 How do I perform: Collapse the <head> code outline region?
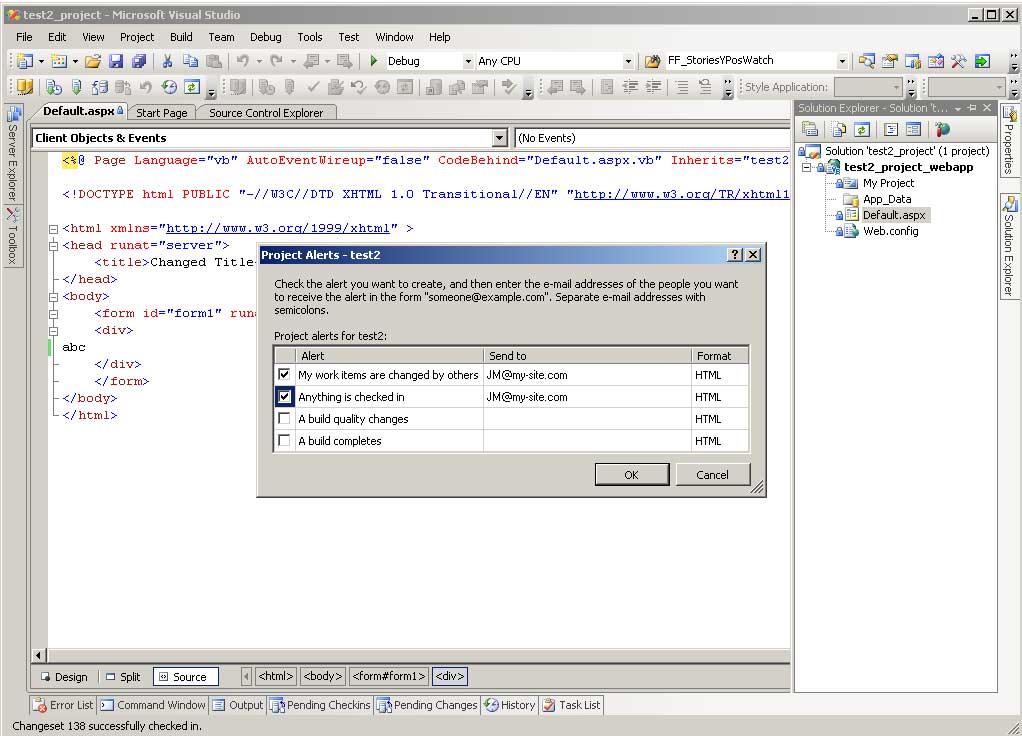coord(53,246)
